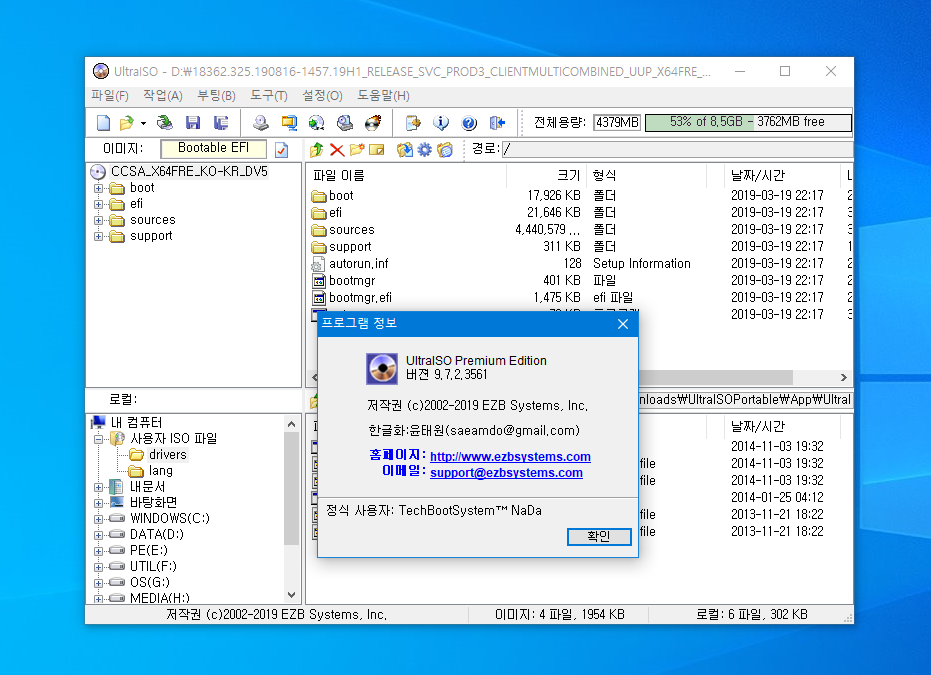Screen dimensions: 931x675
Task: Click the 53% of 8.5GB capacity bar
Action: point(748,122)
